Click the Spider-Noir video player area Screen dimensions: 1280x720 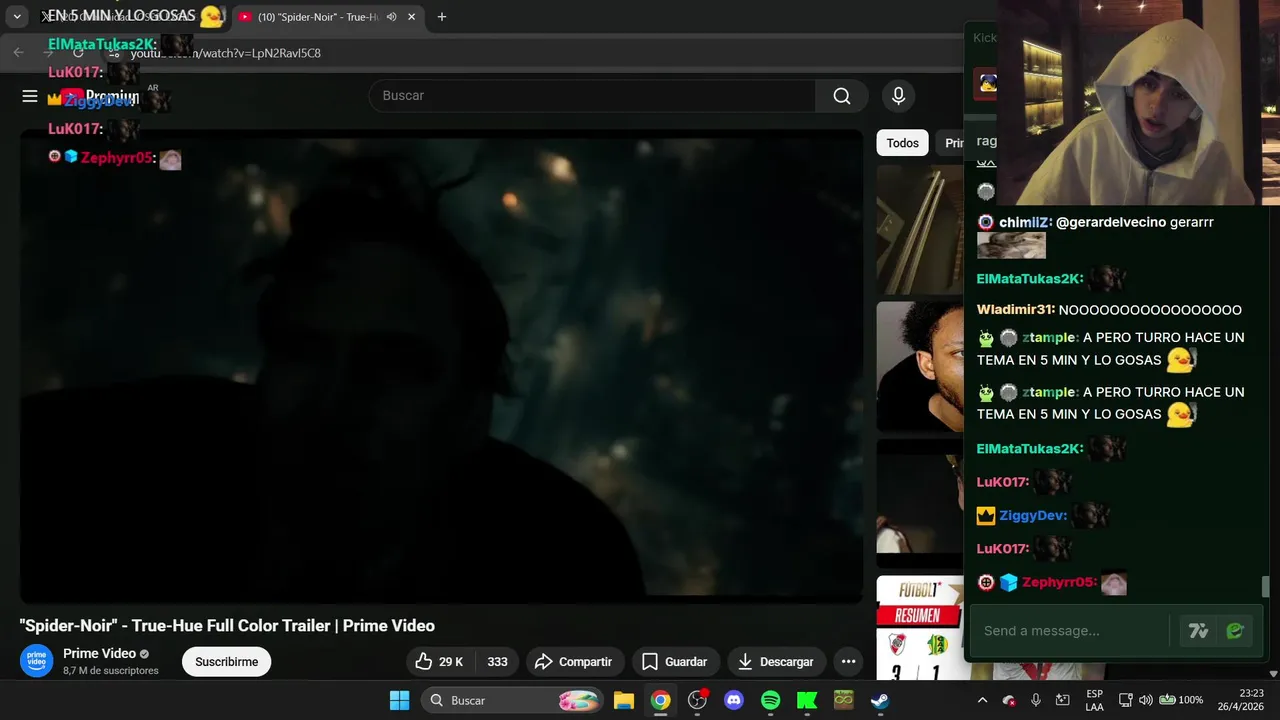point(441,366)
